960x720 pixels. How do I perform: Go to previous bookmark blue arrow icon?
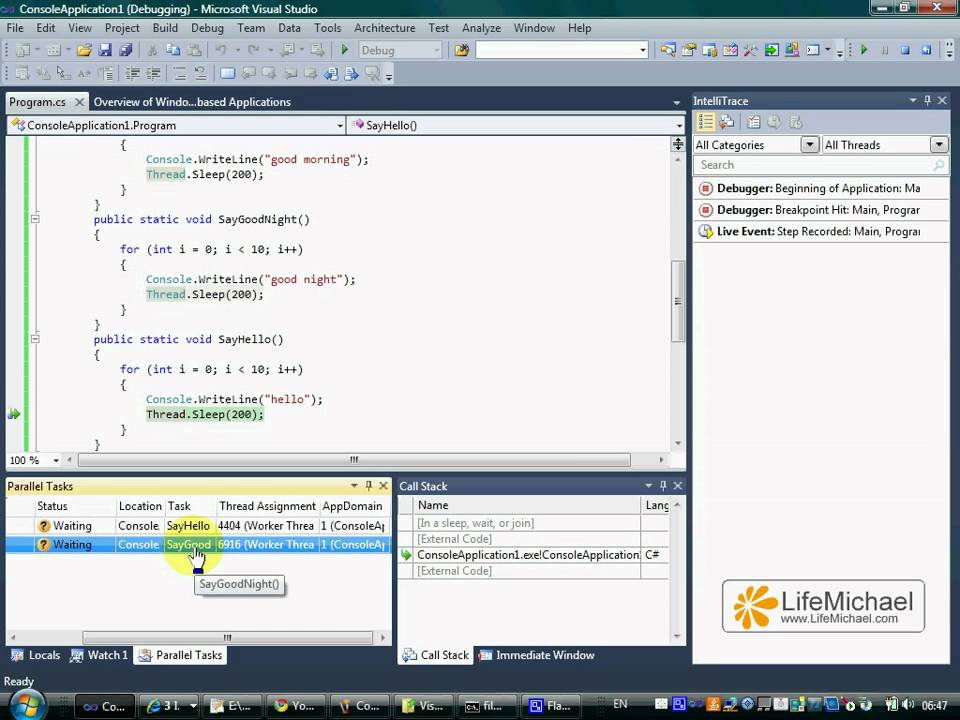coord(331,73)
